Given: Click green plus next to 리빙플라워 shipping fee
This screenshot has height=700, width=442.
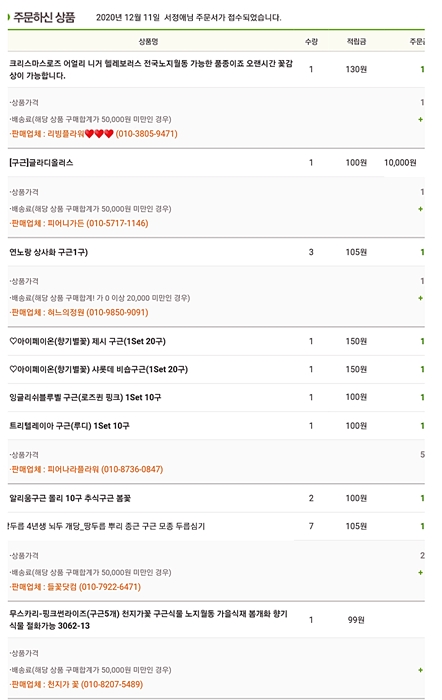Looking at the screenshot, I should pos(420,119).
